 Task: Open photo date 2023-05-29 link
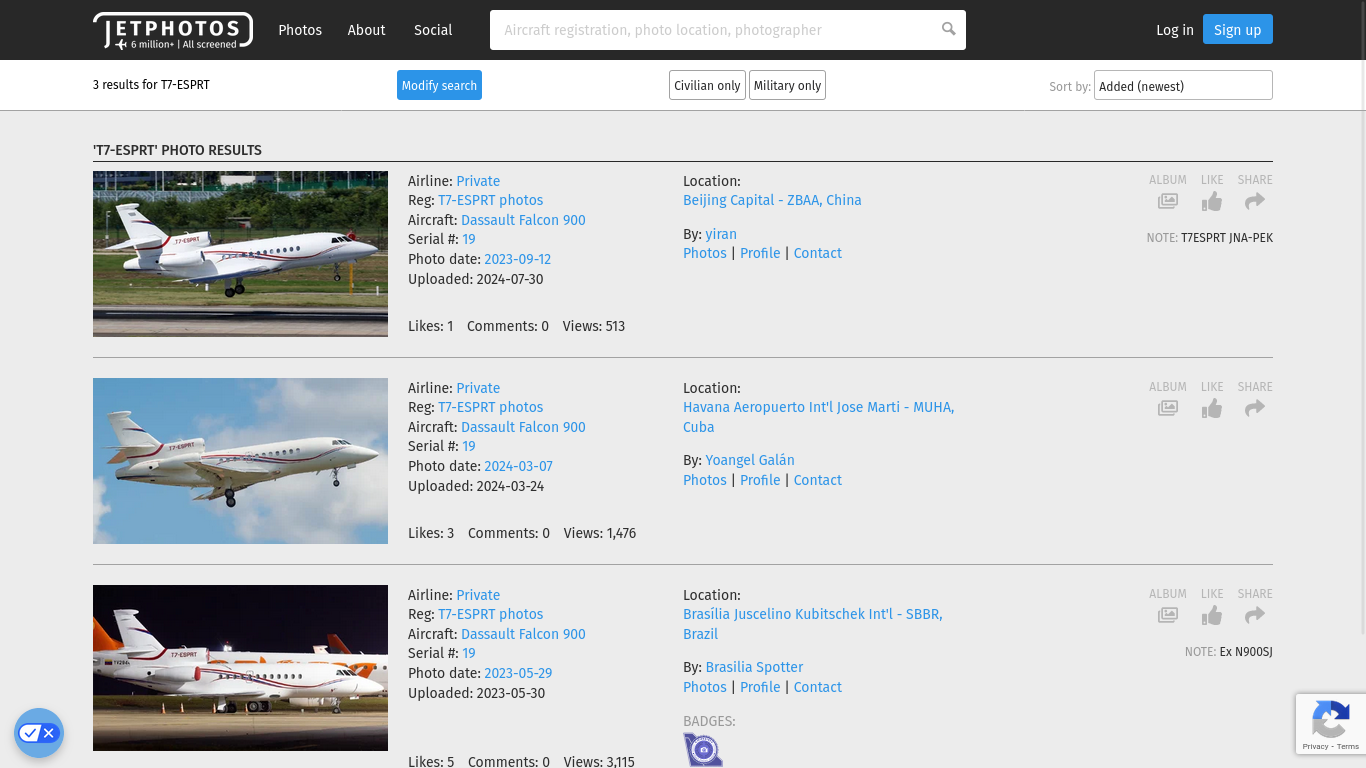518,673
